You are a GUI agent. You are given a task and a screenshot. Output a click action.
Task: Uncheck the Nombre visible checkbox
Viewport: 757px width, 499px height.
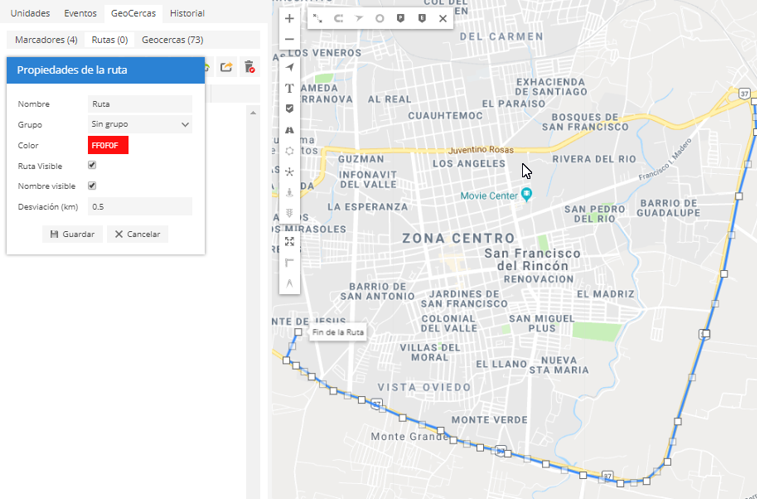92,186
